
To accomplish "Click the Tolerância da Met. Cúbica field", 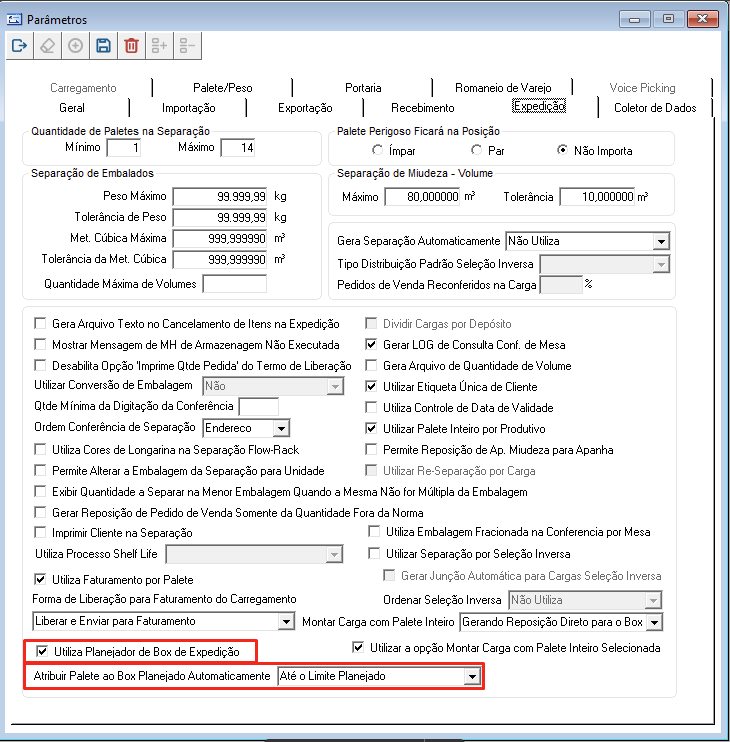I will tap(220, 259).
